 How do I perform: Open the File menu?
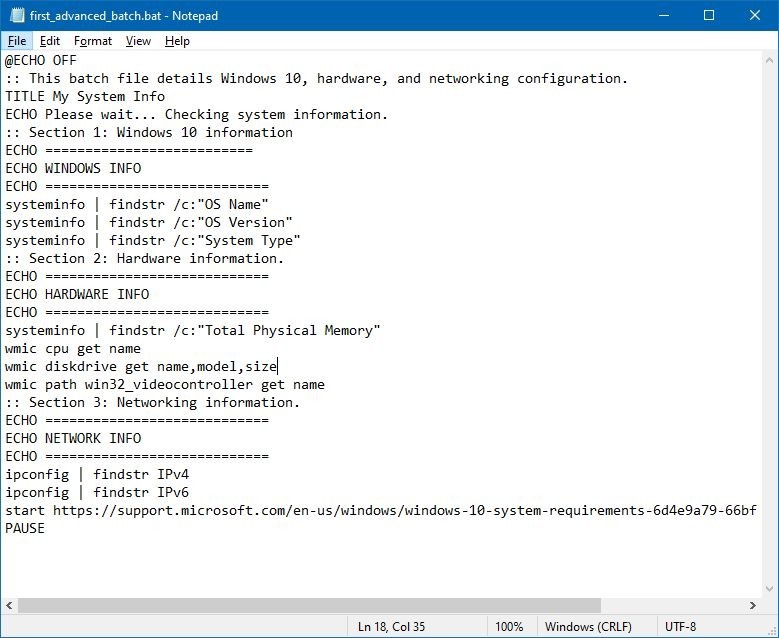(17, 41)
